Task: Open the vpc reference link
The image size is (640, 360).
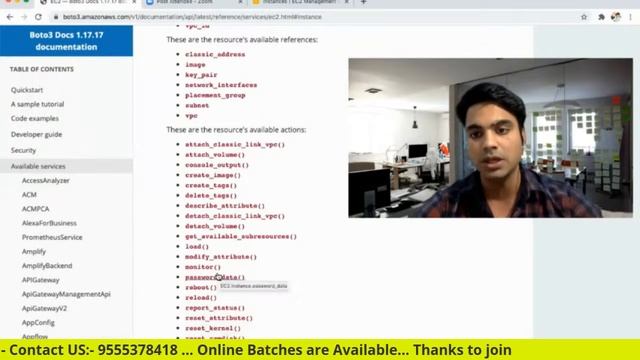Action: click(x=191, y=116)
